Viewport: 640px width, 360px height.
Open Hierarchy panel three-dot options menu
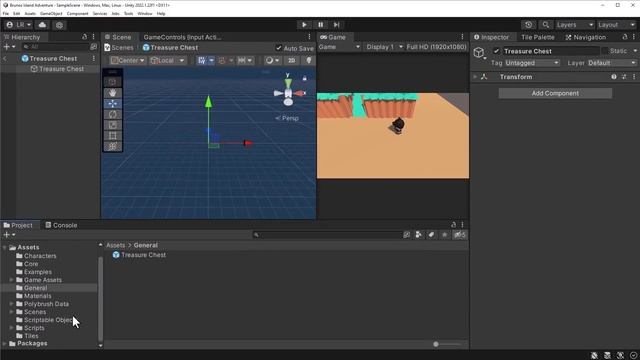(93, 37)
